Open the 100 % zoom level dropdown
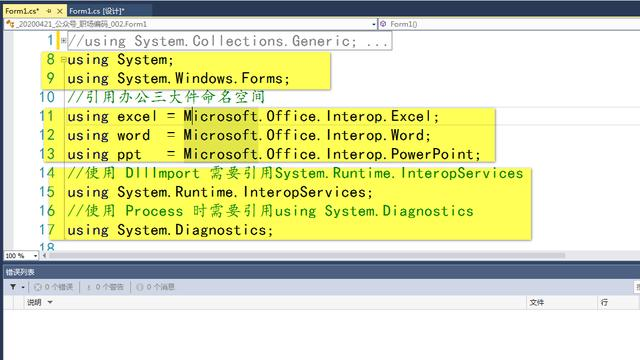The height and width of the screenshot is (360, 640). pyautogui.click(x=35, y=256)
